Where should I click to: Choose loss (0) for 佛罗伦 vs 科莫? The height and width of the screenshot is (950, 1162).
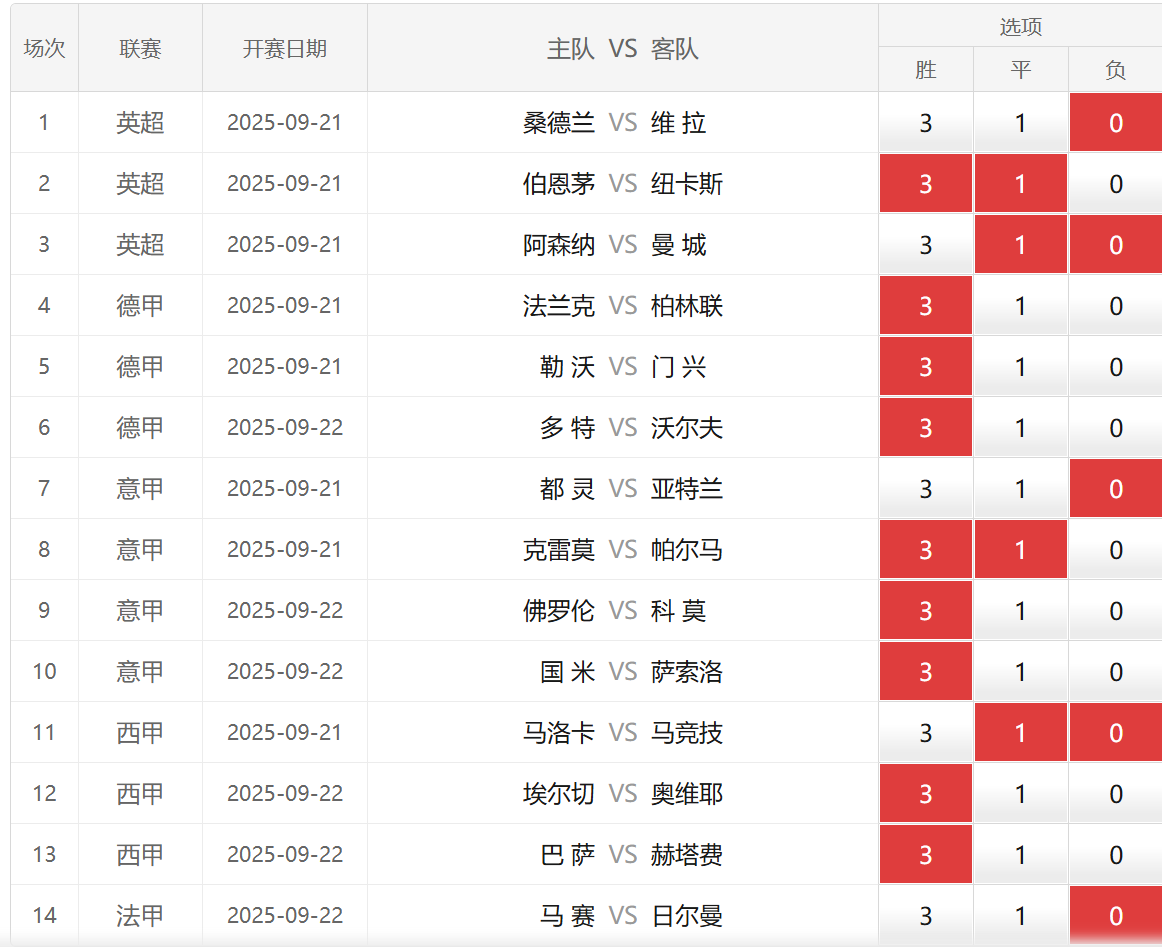[x=1115, y=611]
